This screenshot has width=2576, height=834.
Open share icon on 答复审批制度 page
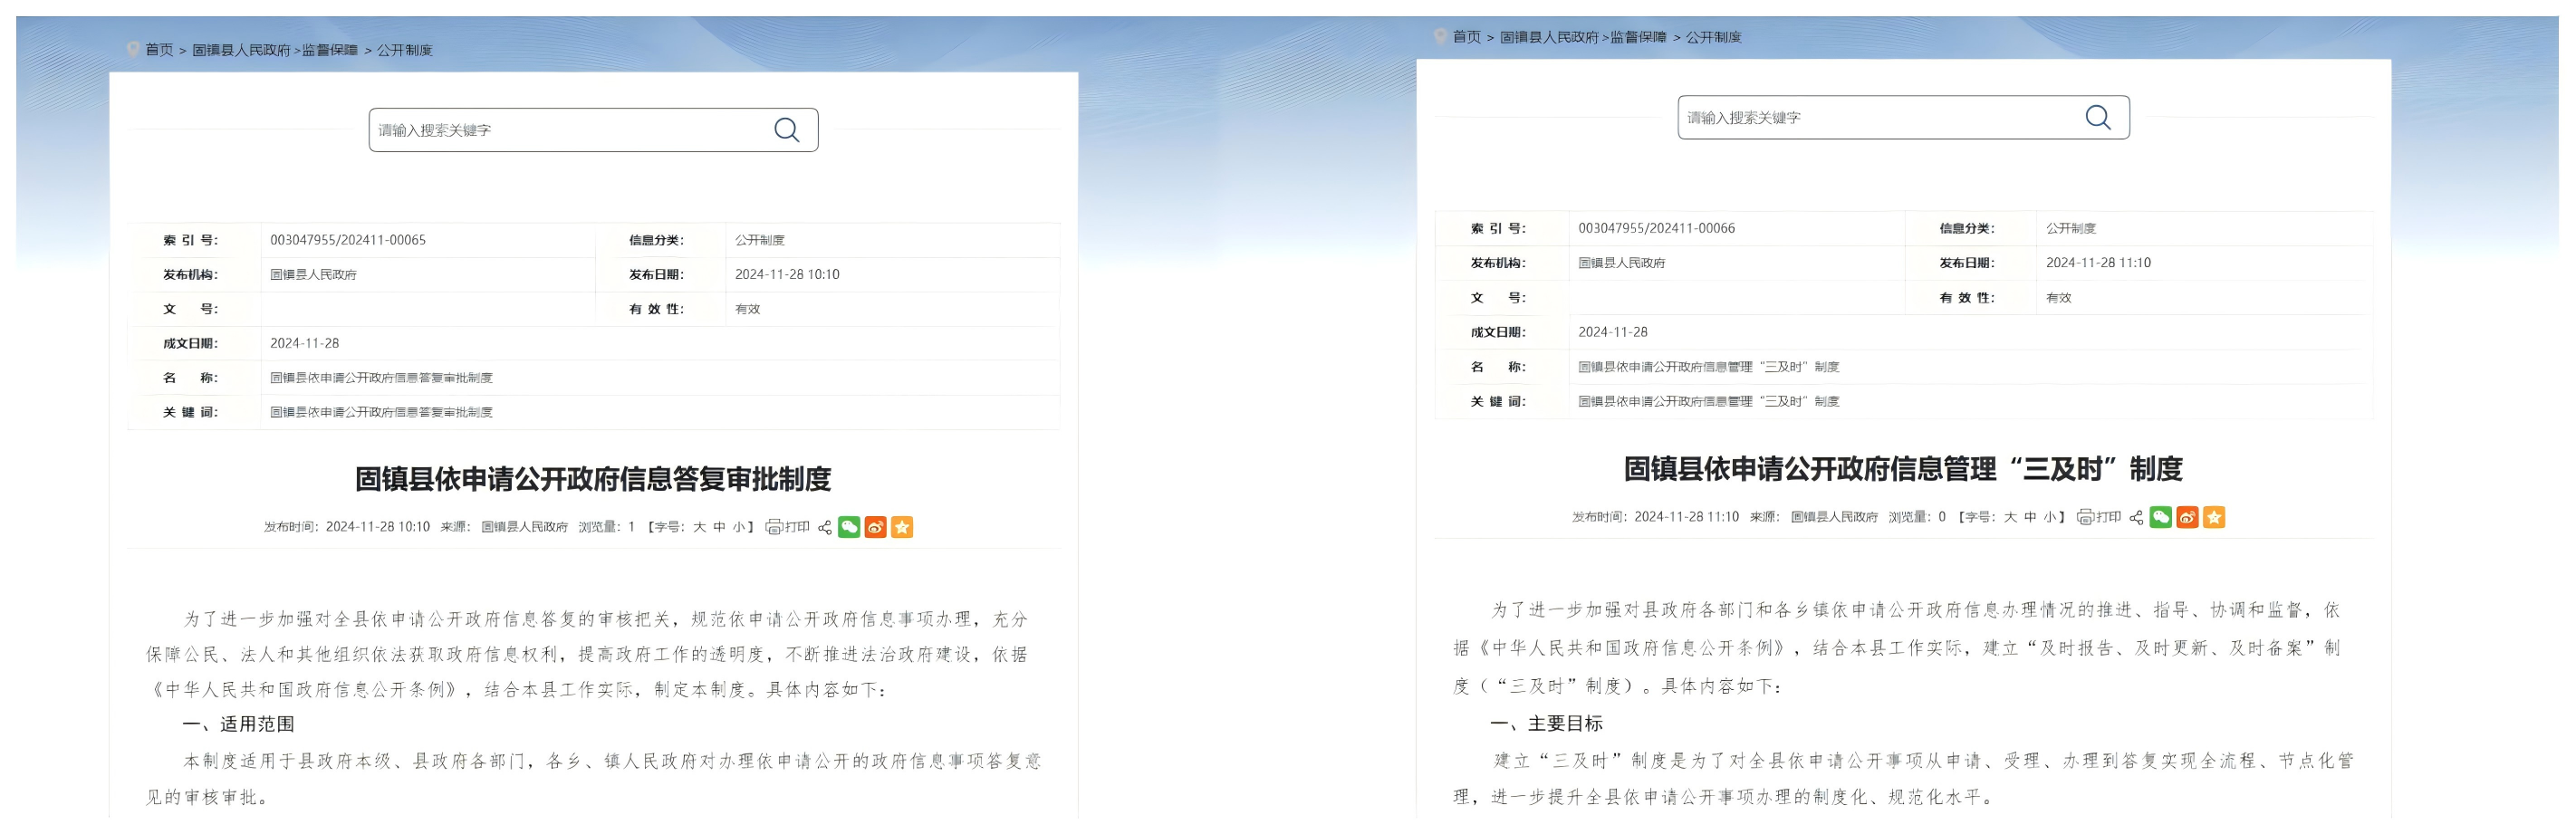(x=824, y=527)
